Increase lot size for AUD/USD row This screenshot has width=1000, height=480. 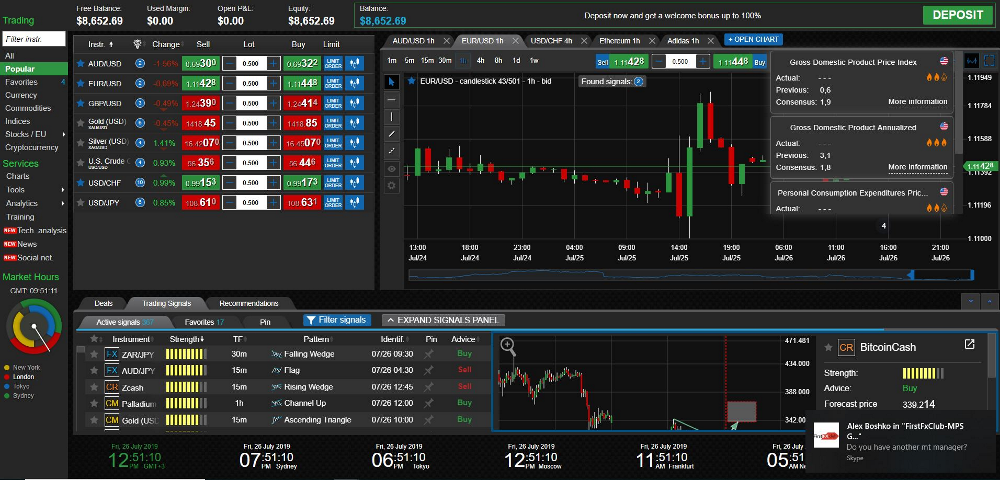point(273,64)
